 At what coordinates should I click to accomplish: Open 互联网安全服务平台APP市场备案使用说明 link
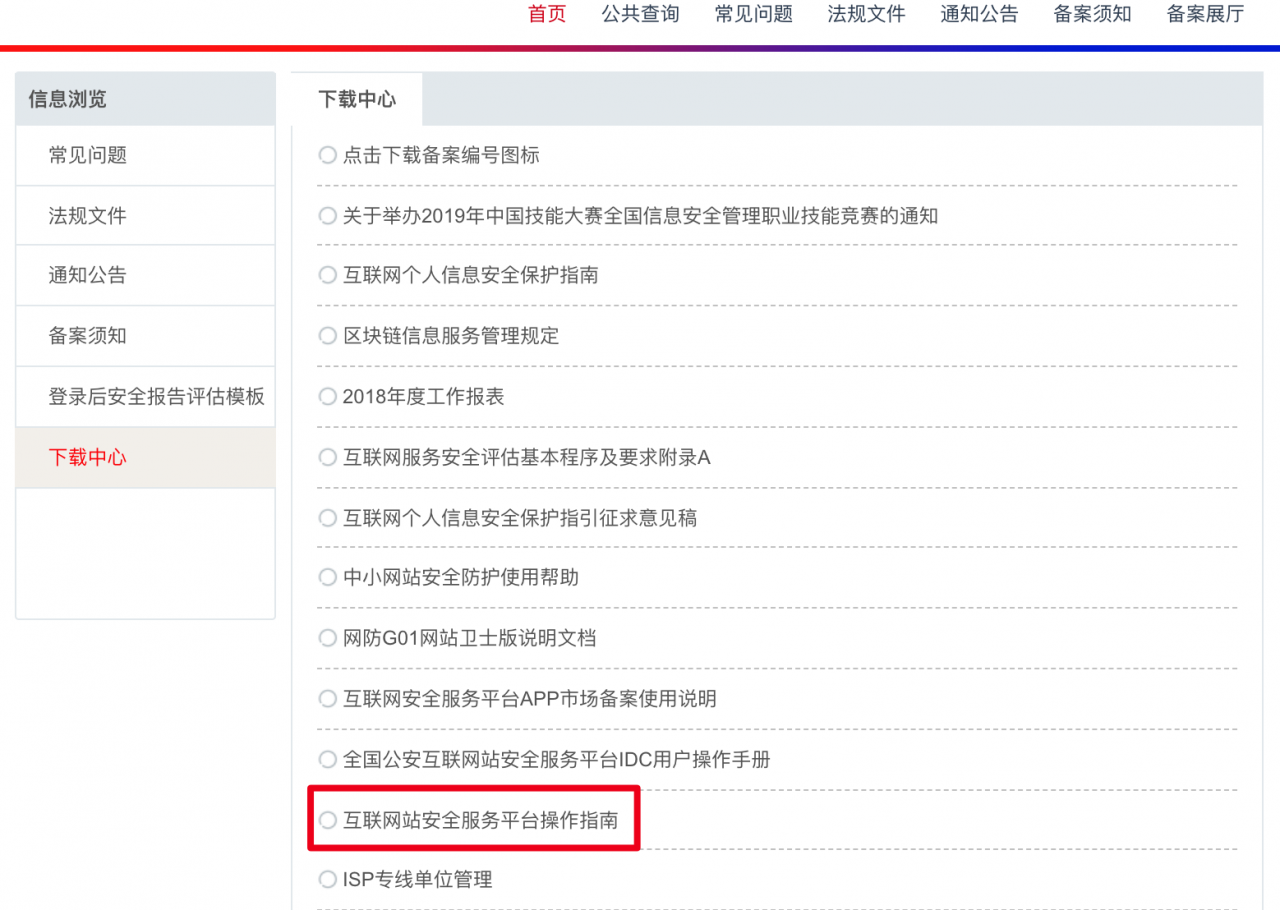530,699
